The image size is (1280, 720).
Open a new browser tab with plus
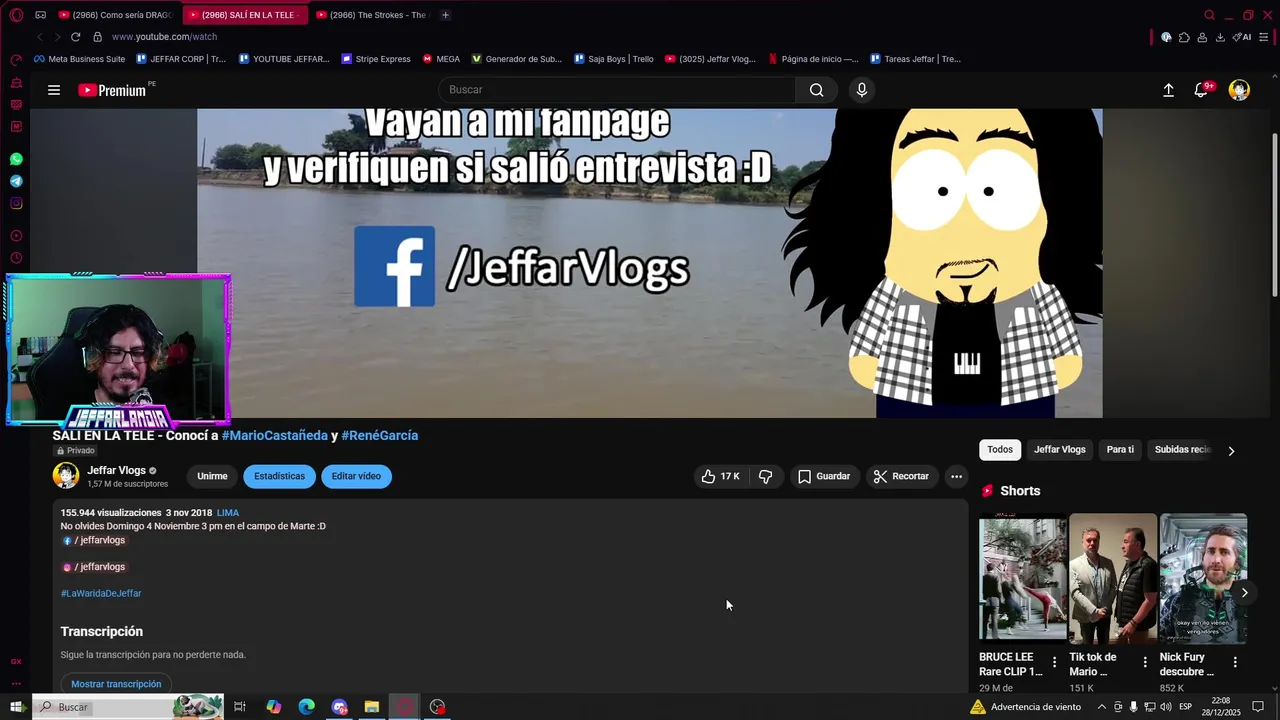coord(445,15)
